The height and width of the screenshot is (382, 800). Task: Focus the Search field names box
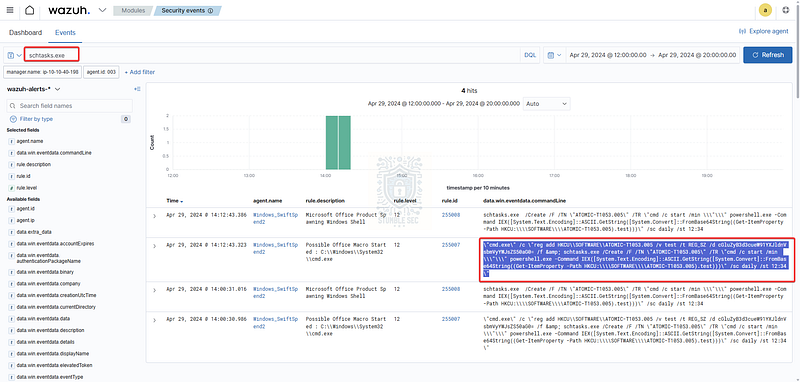[x=69, y=106]
